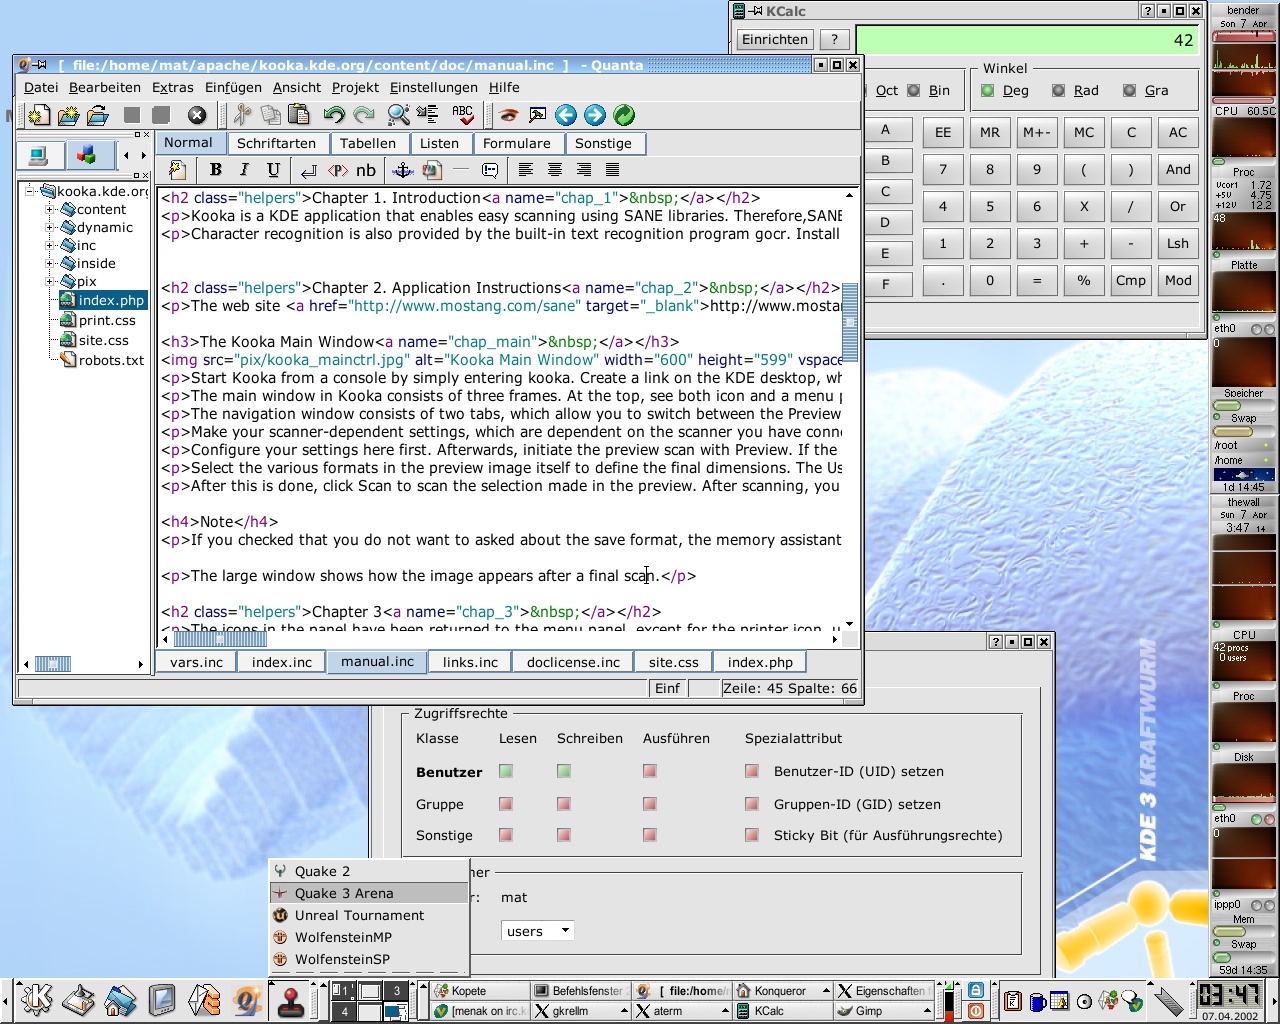Viewport: 1280px width, 1024px height.
Task: Click the 7 key in KCalc
Action: (x=943, y=169)
